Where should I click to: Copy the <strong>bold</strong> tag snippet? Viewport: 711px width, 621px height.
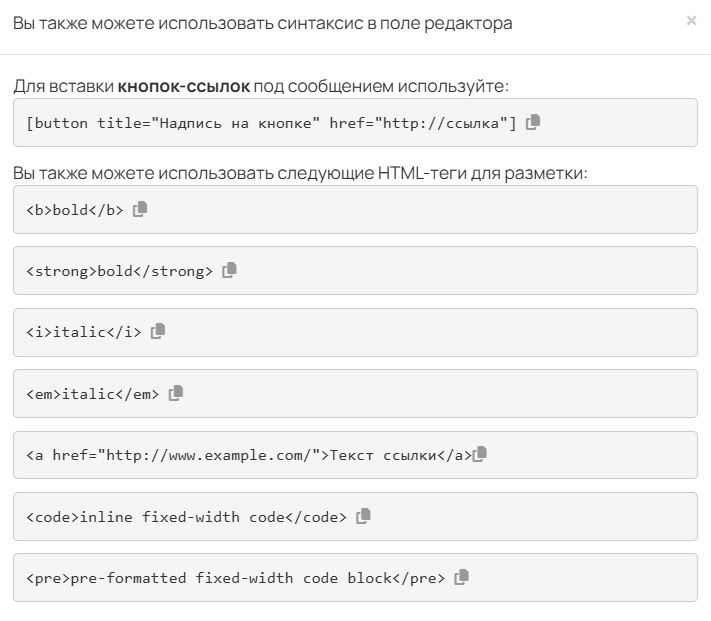230,270
